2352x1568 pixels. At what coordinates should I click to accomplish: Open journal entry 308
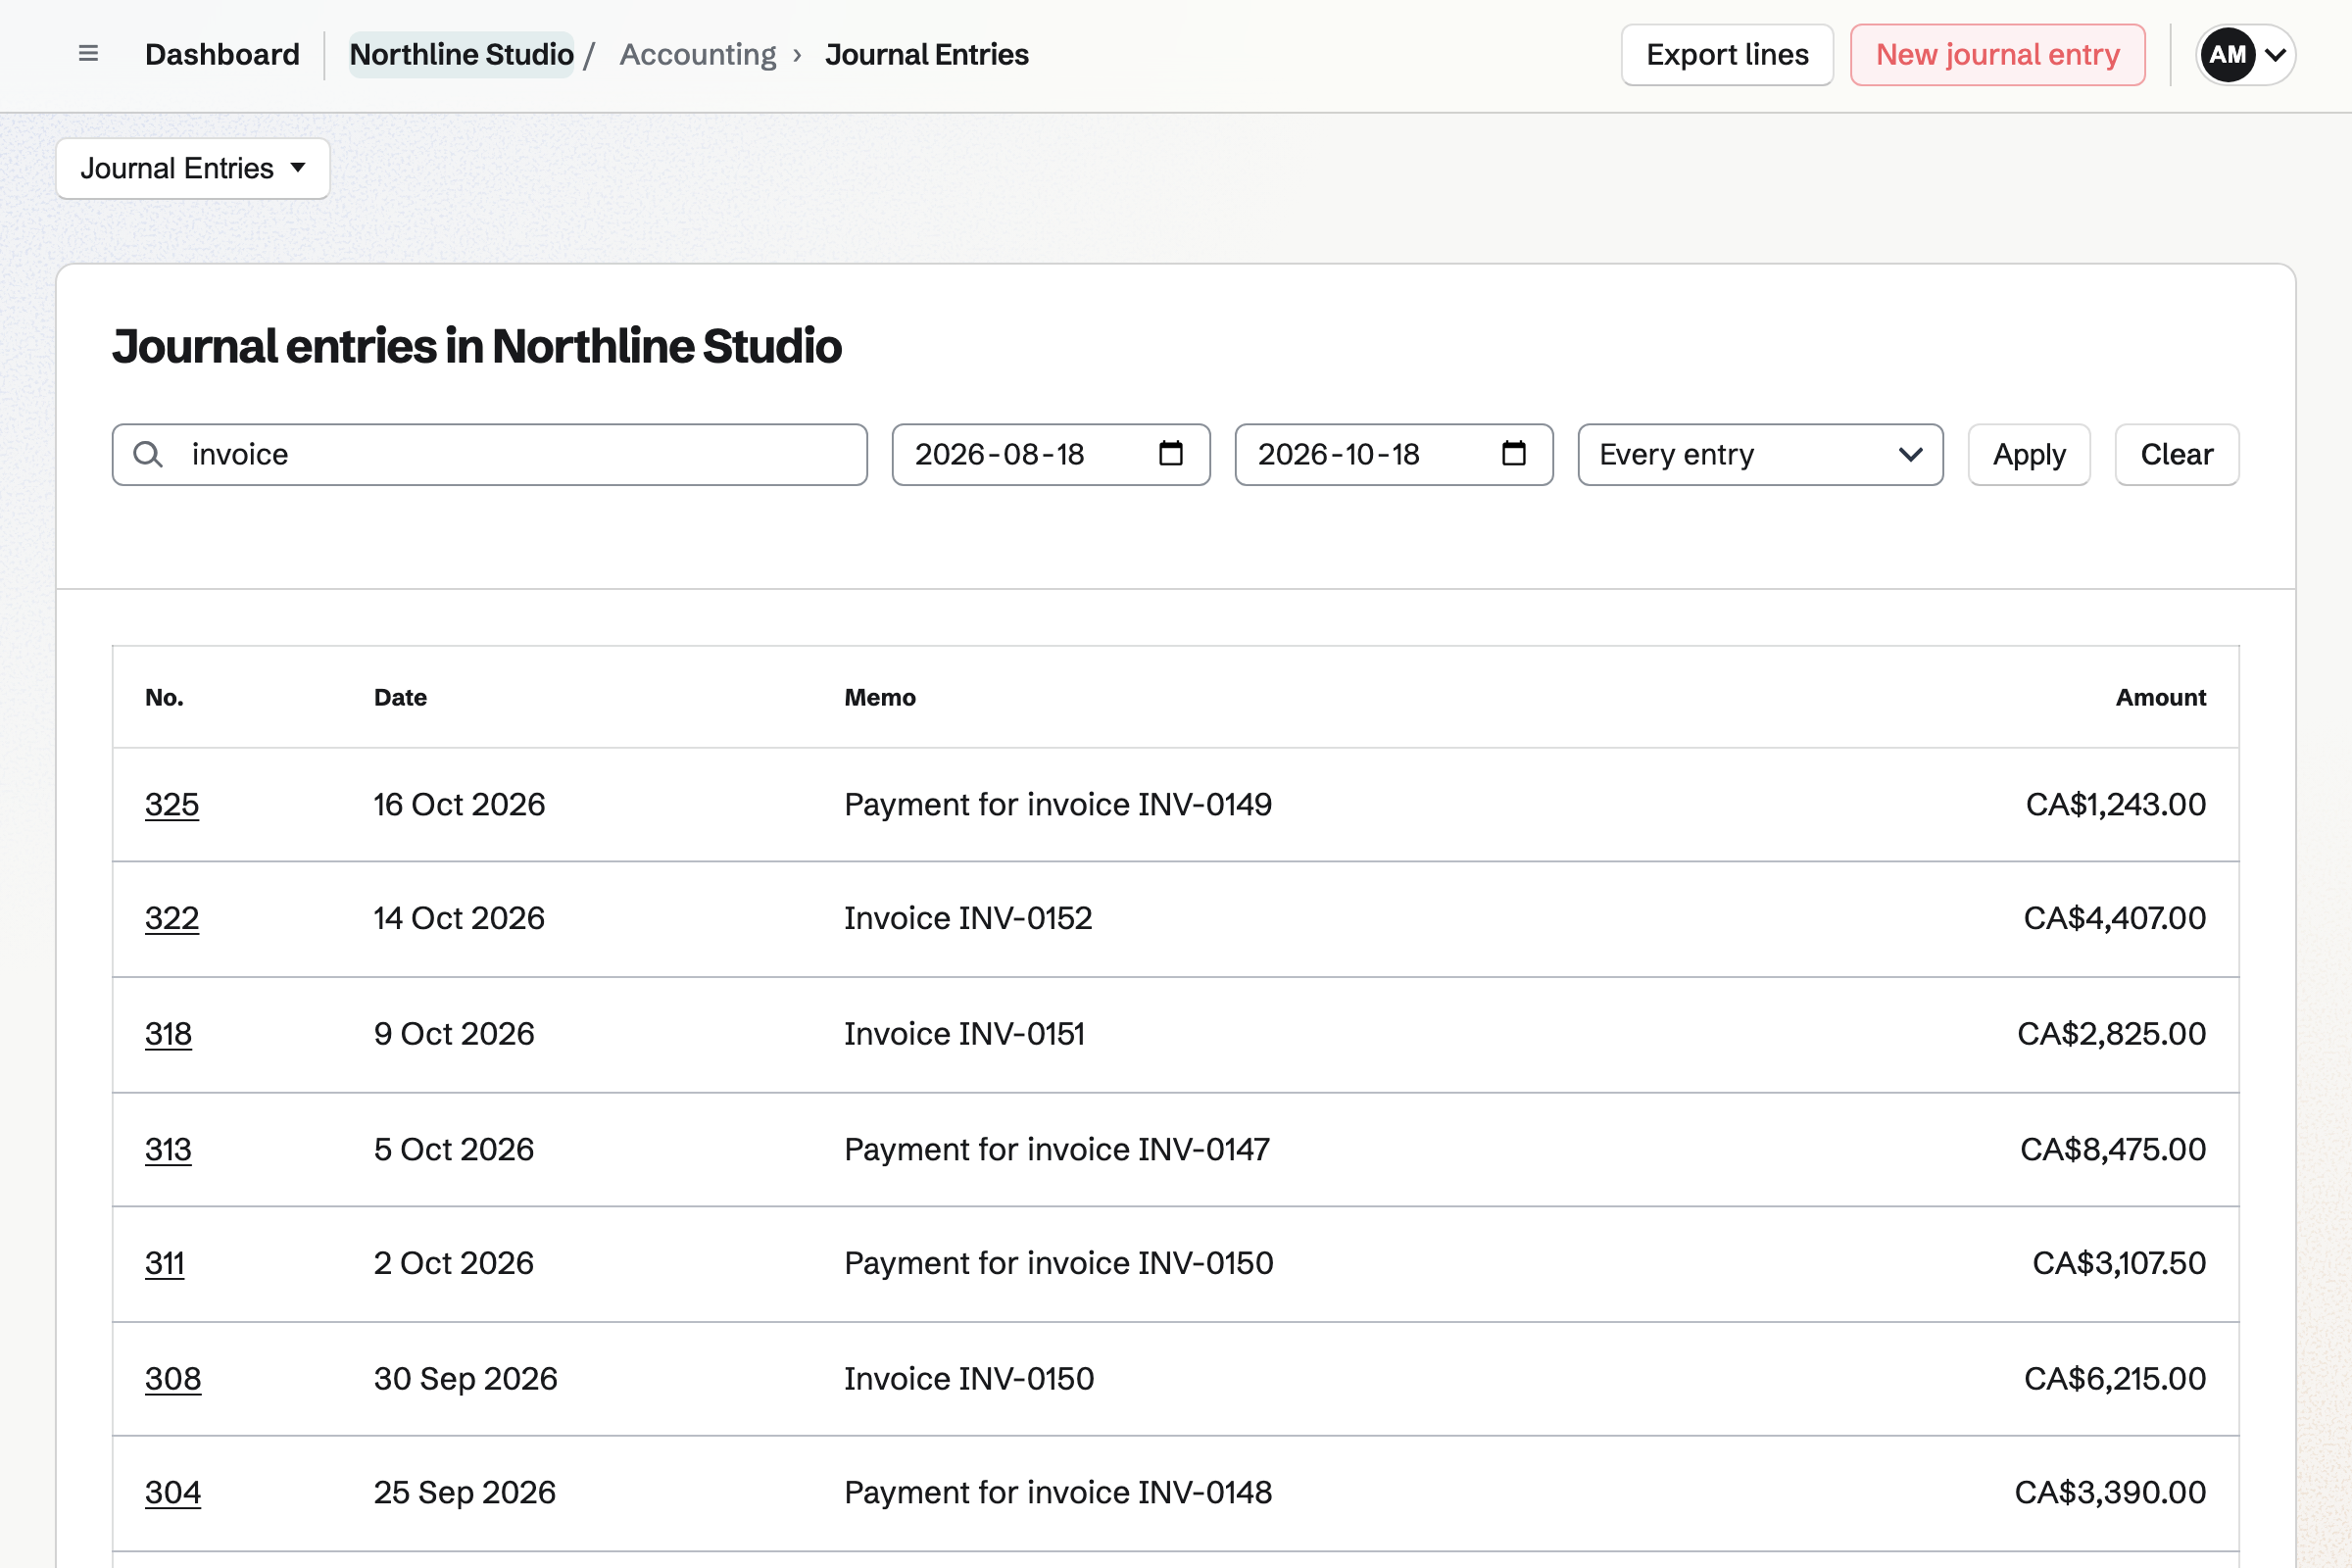[x=173, y=1379]
